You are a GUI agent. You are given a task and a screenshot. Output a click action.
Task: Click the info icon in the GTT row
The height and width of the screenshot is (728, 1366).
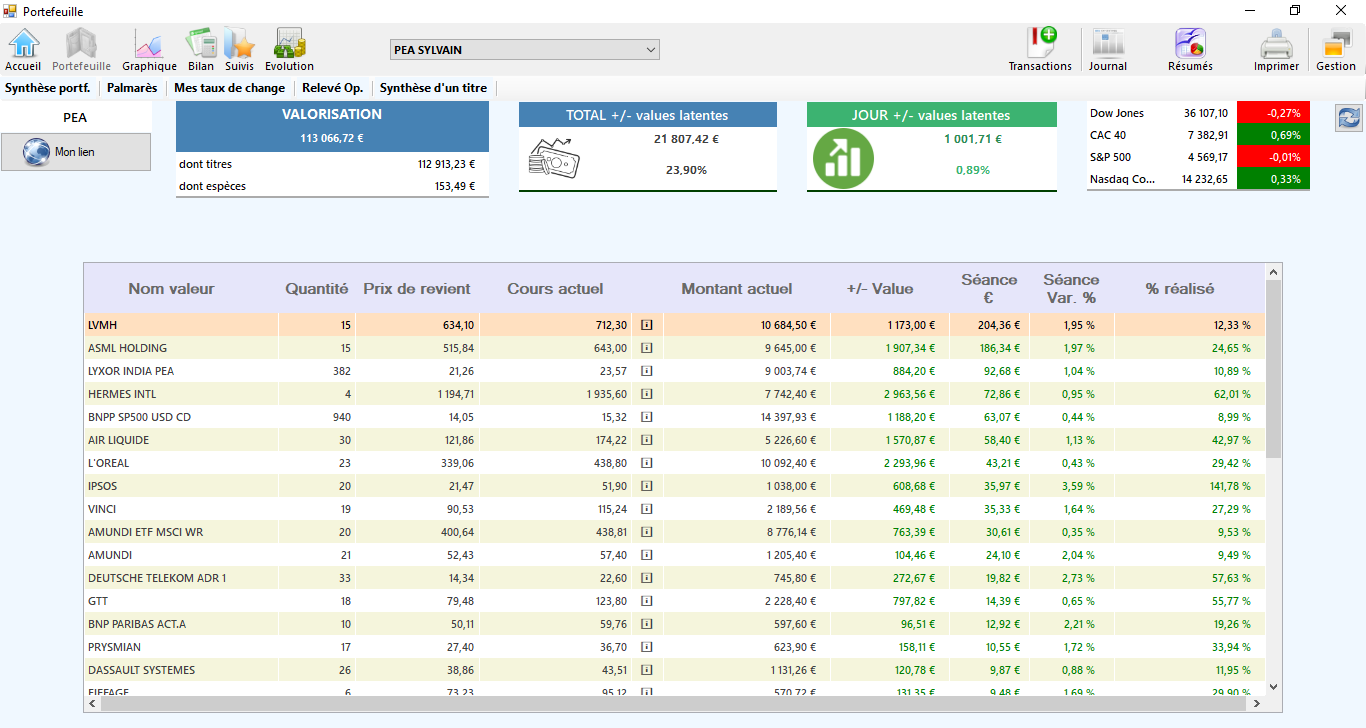[x=646, y=601]
